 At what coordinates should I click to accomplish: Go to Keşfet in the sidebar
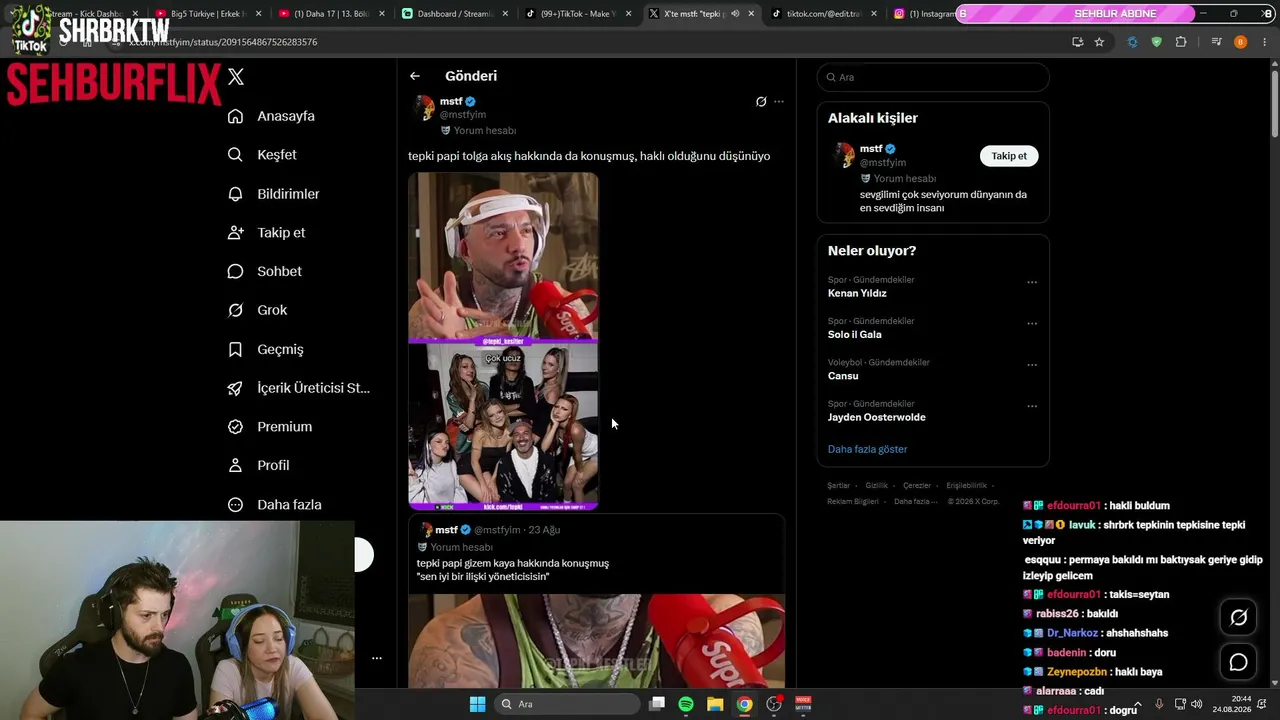click(262, 155)
